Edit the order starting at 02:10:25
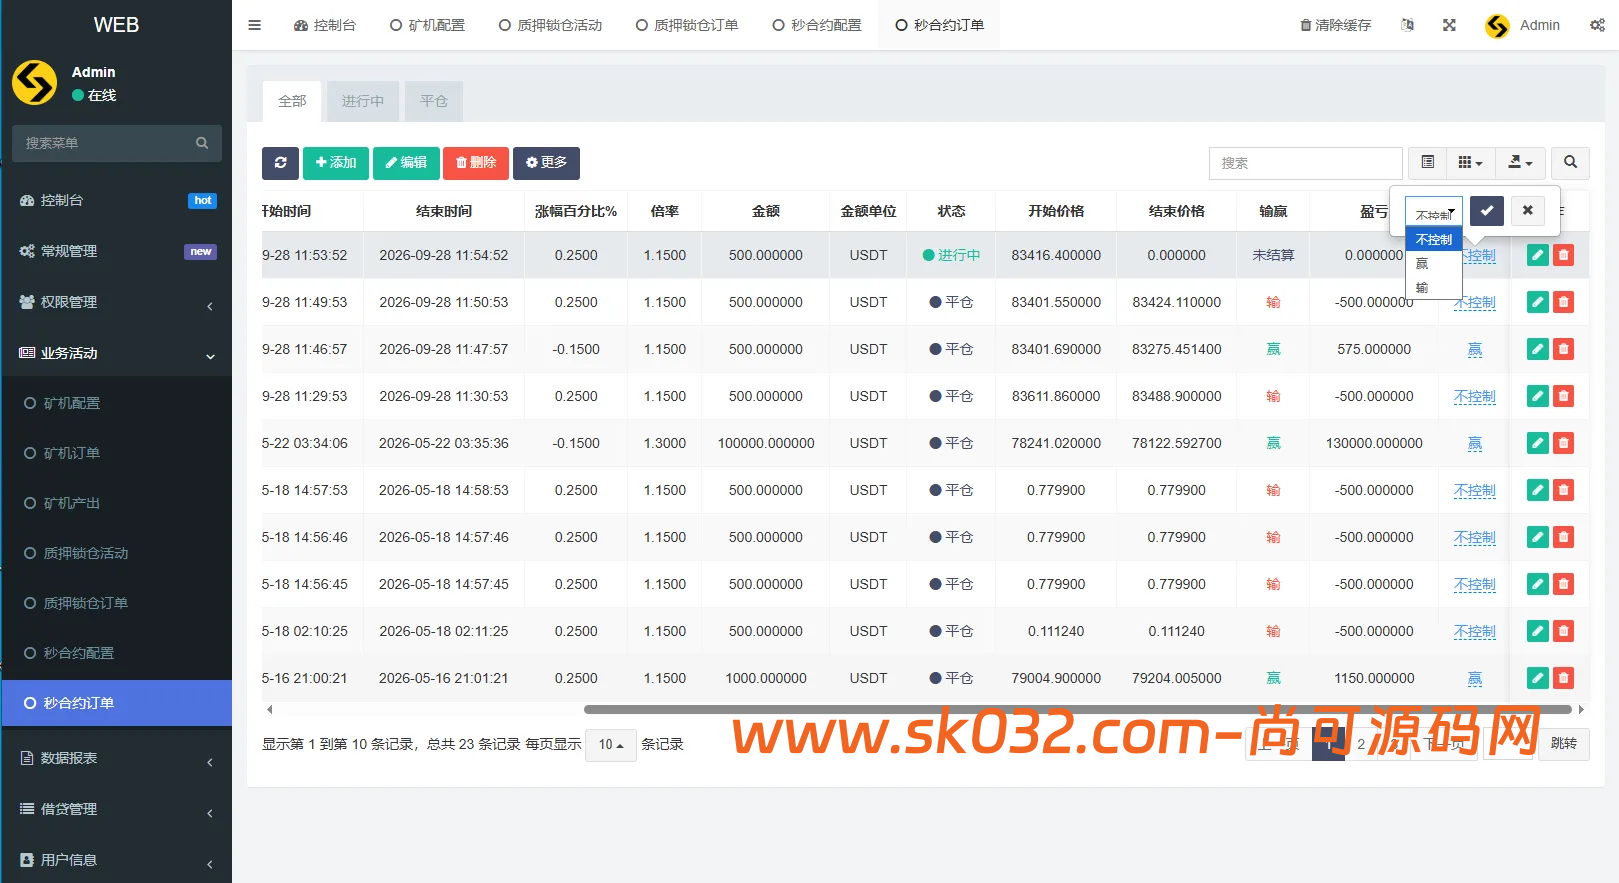Screen dimensions: 1619x883 1538,631
